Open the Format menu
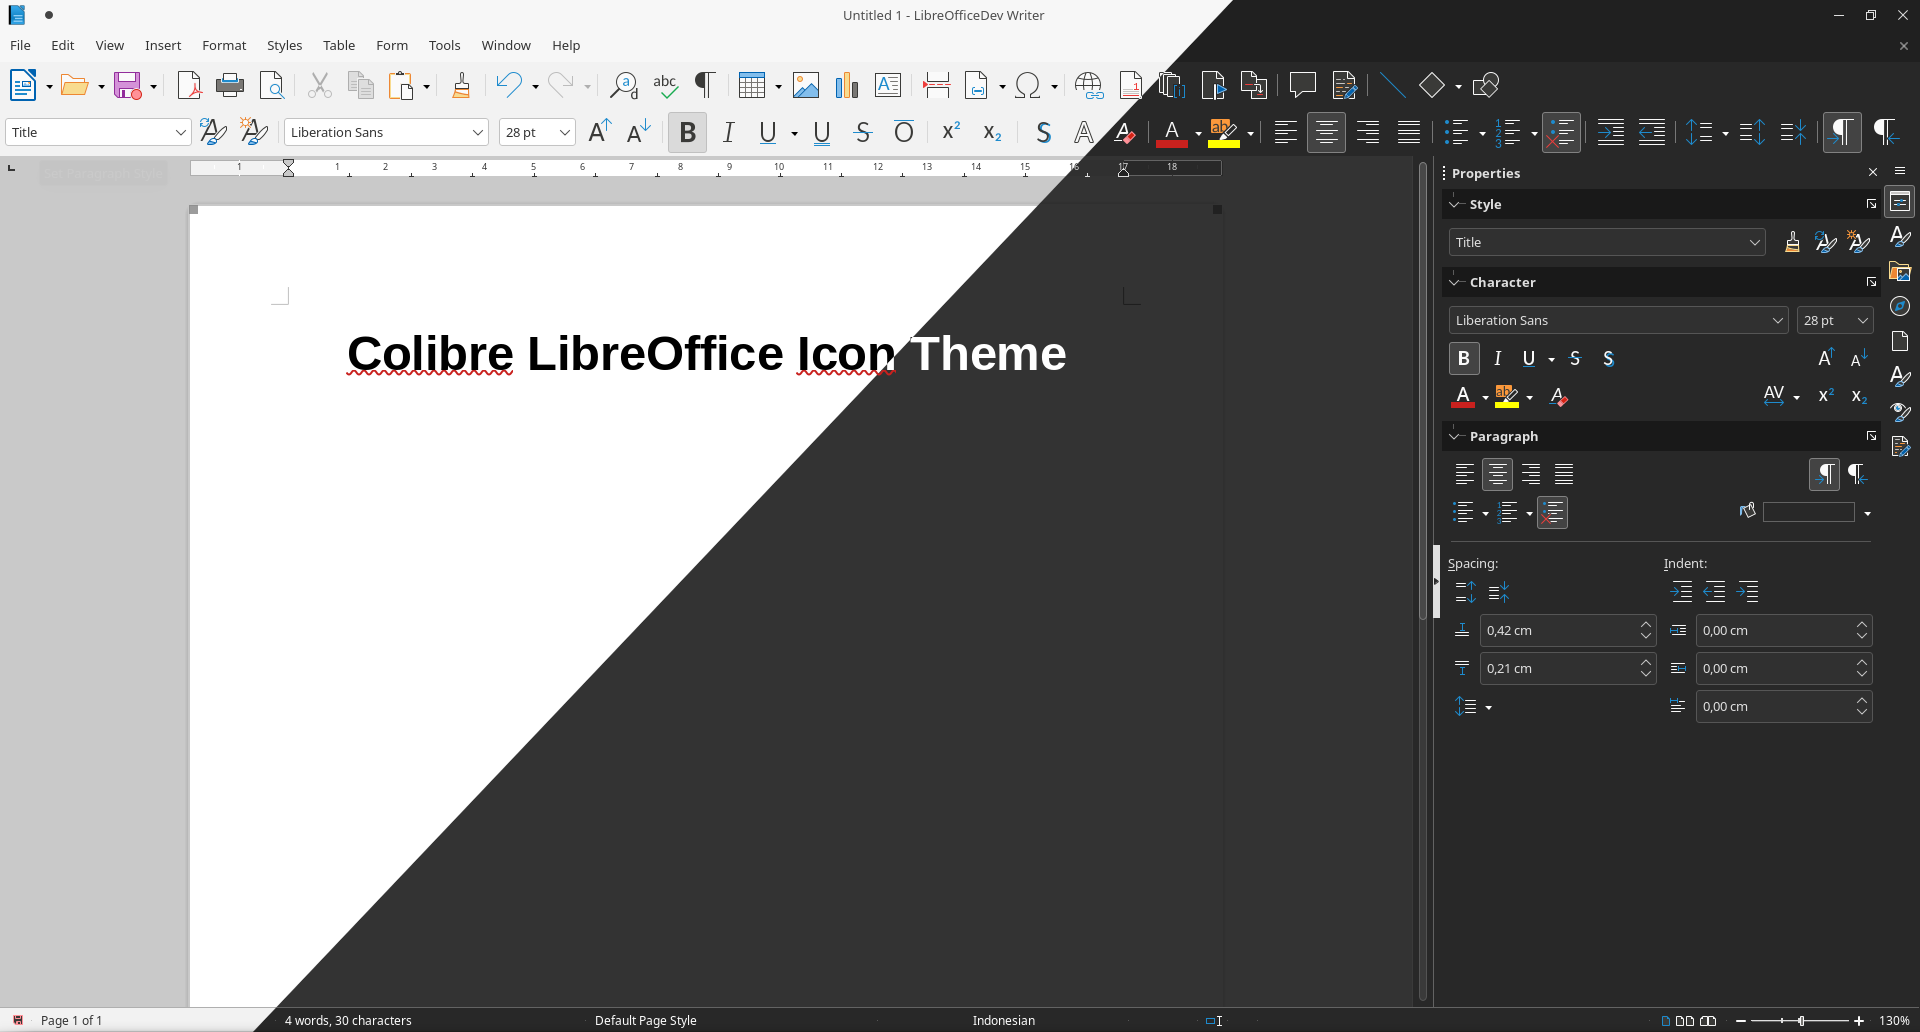1920x1032 pixels. (x=224, y=46)
